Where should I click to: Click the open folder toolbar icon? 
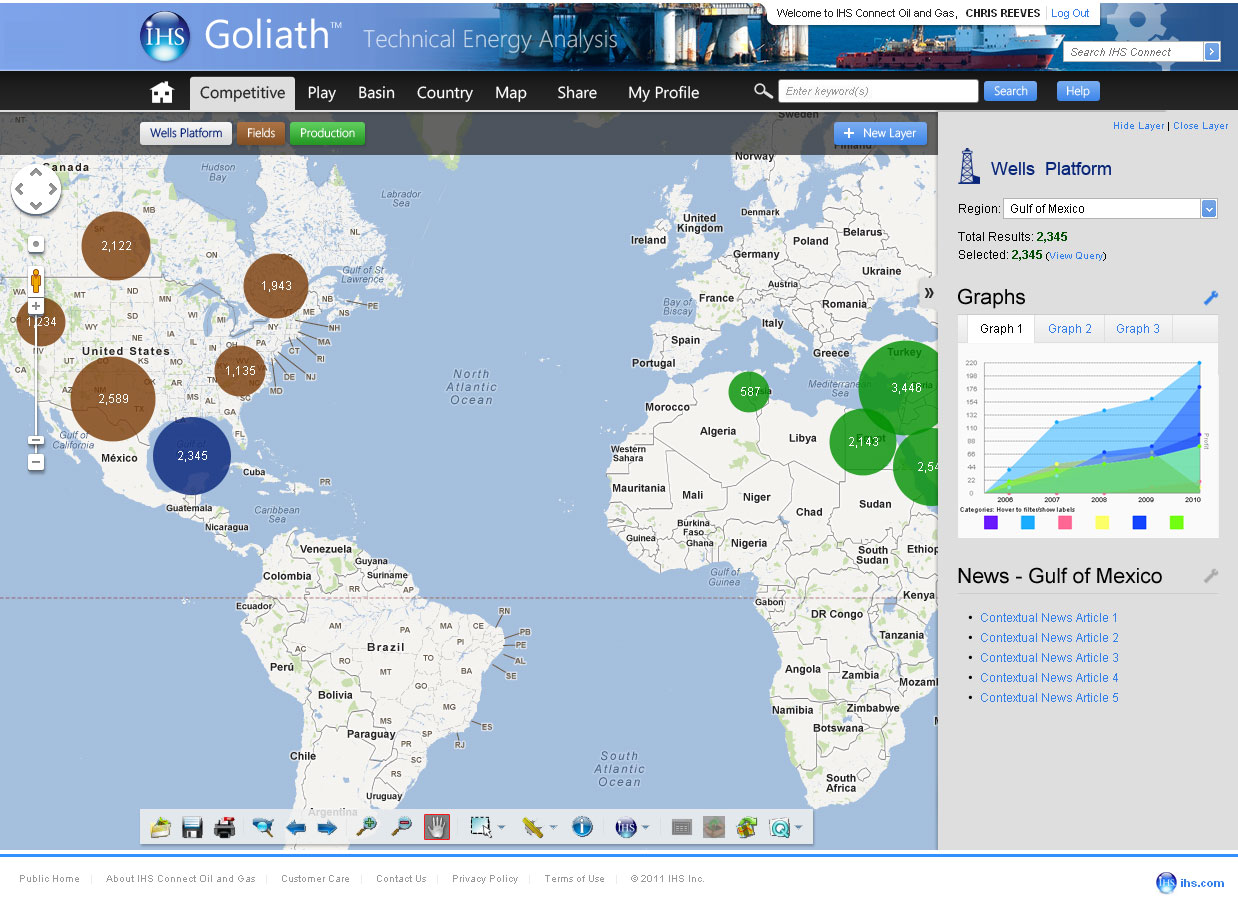(x=161, y=827)
